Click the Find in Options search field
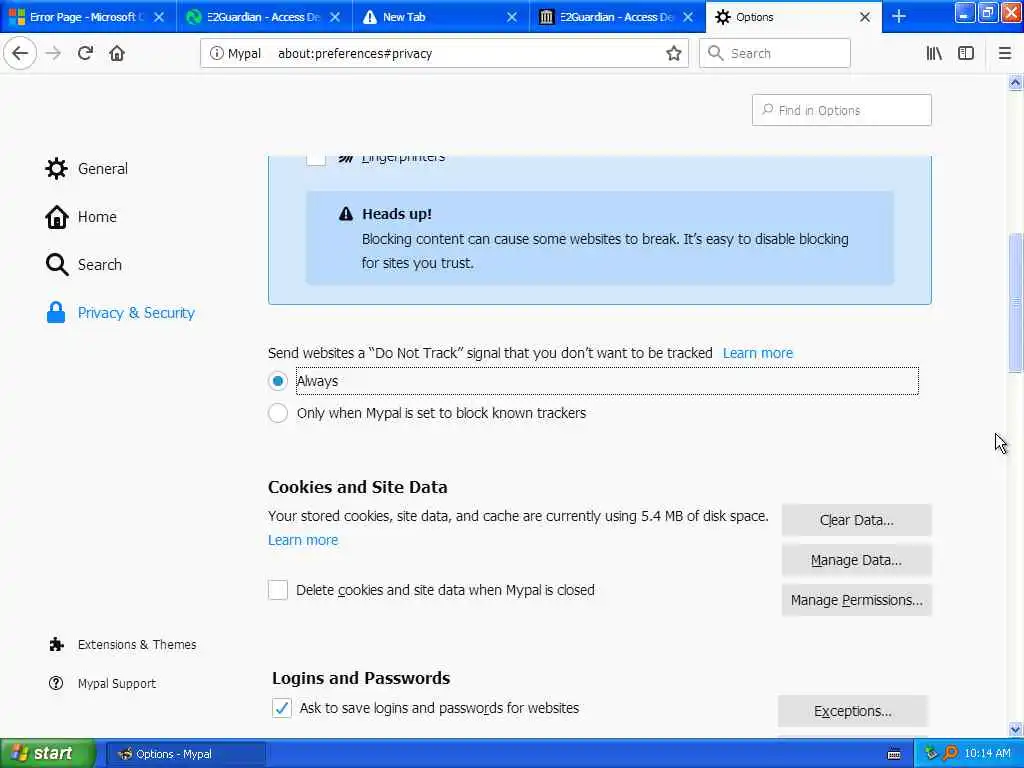The image size is (1024, 768). 841,110
